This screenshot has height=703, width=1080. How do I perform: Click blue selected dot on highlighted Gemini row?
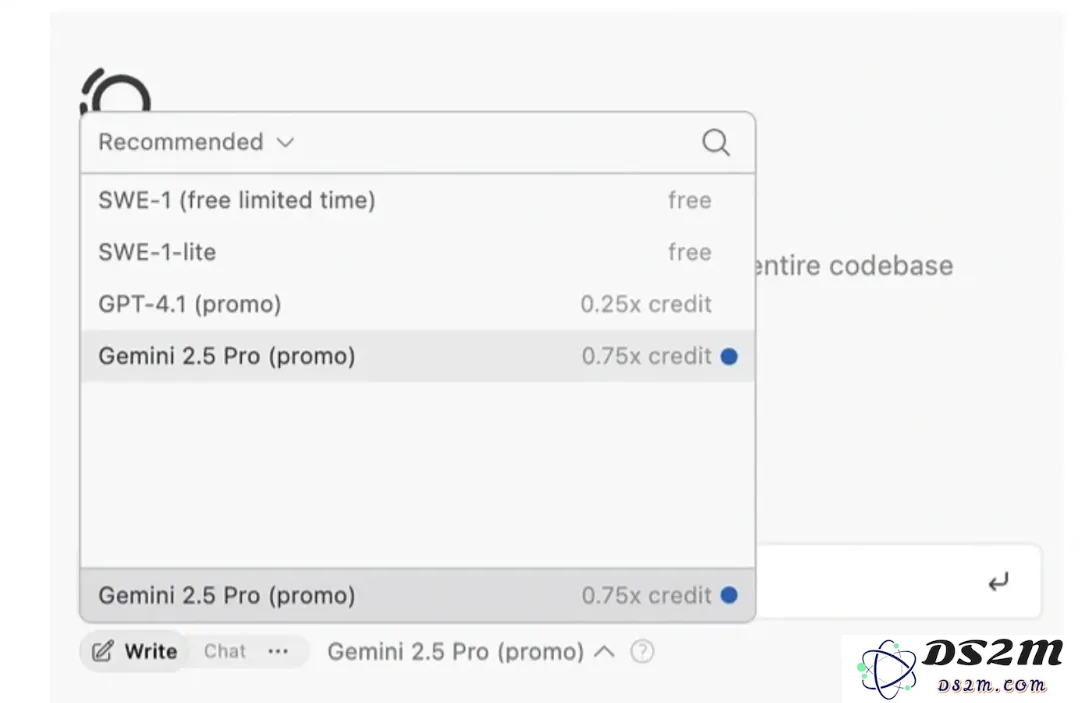coord(729,356)
